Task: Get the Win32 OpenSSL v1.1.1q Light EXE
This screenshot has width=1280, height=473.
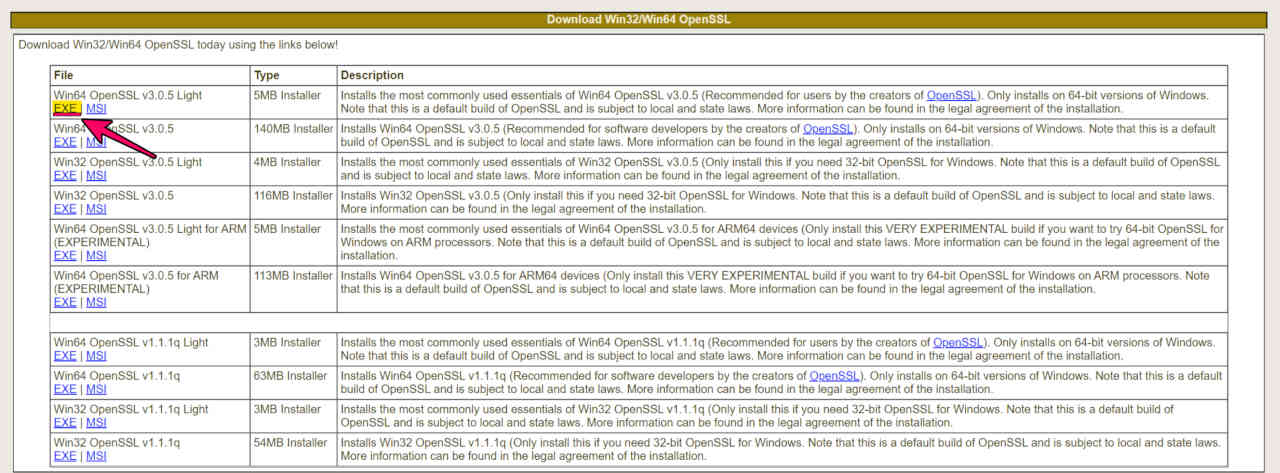Action: 65,423
